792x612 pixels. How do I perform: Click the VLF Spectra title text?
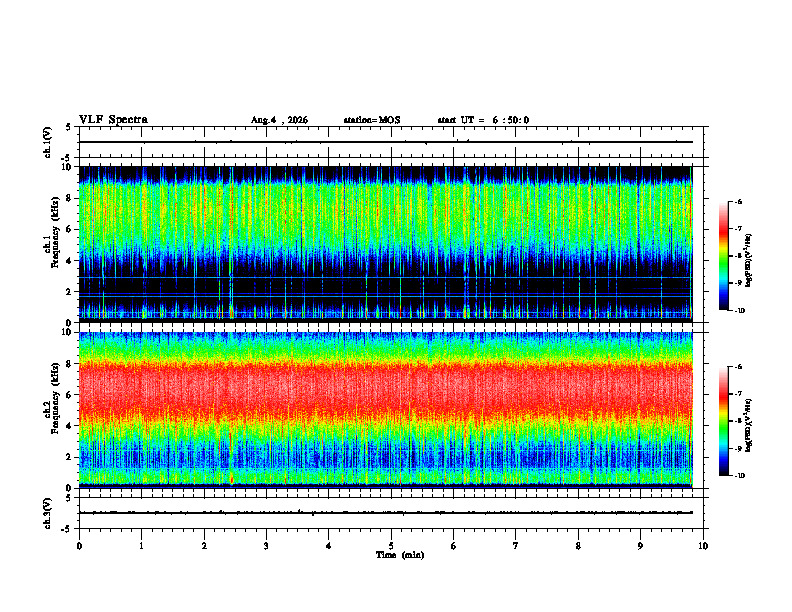pos(113,120)
